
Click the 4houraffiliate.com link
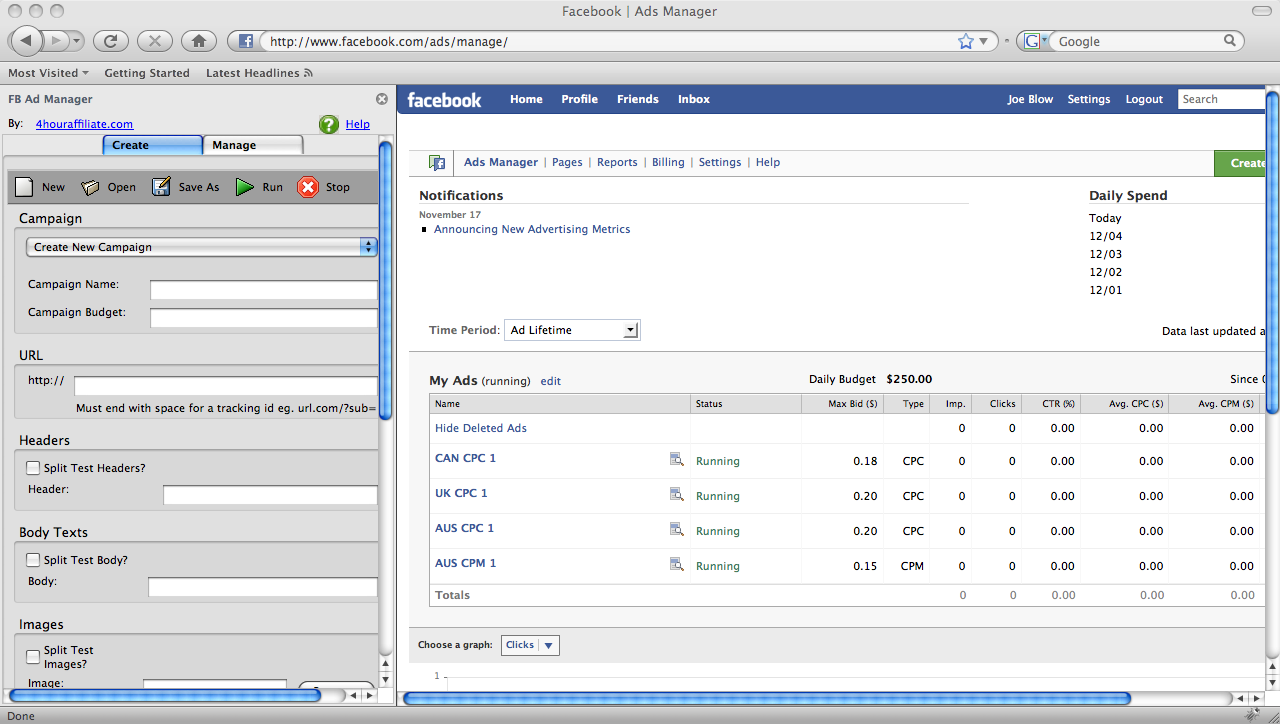click(84, 124)
